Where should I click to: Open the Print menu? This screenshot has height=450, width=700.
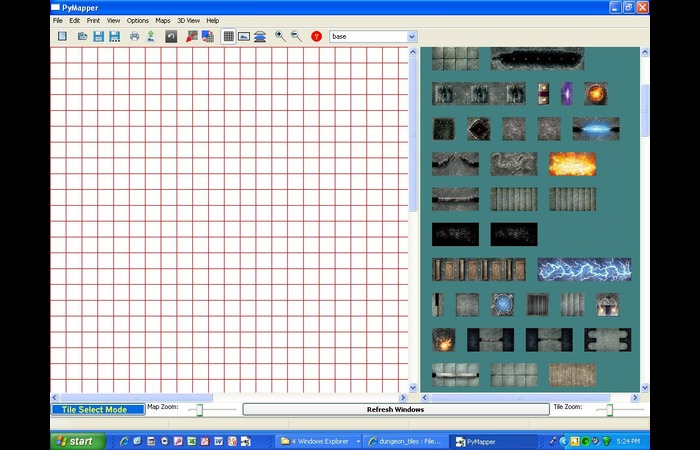tap(93, 21)
